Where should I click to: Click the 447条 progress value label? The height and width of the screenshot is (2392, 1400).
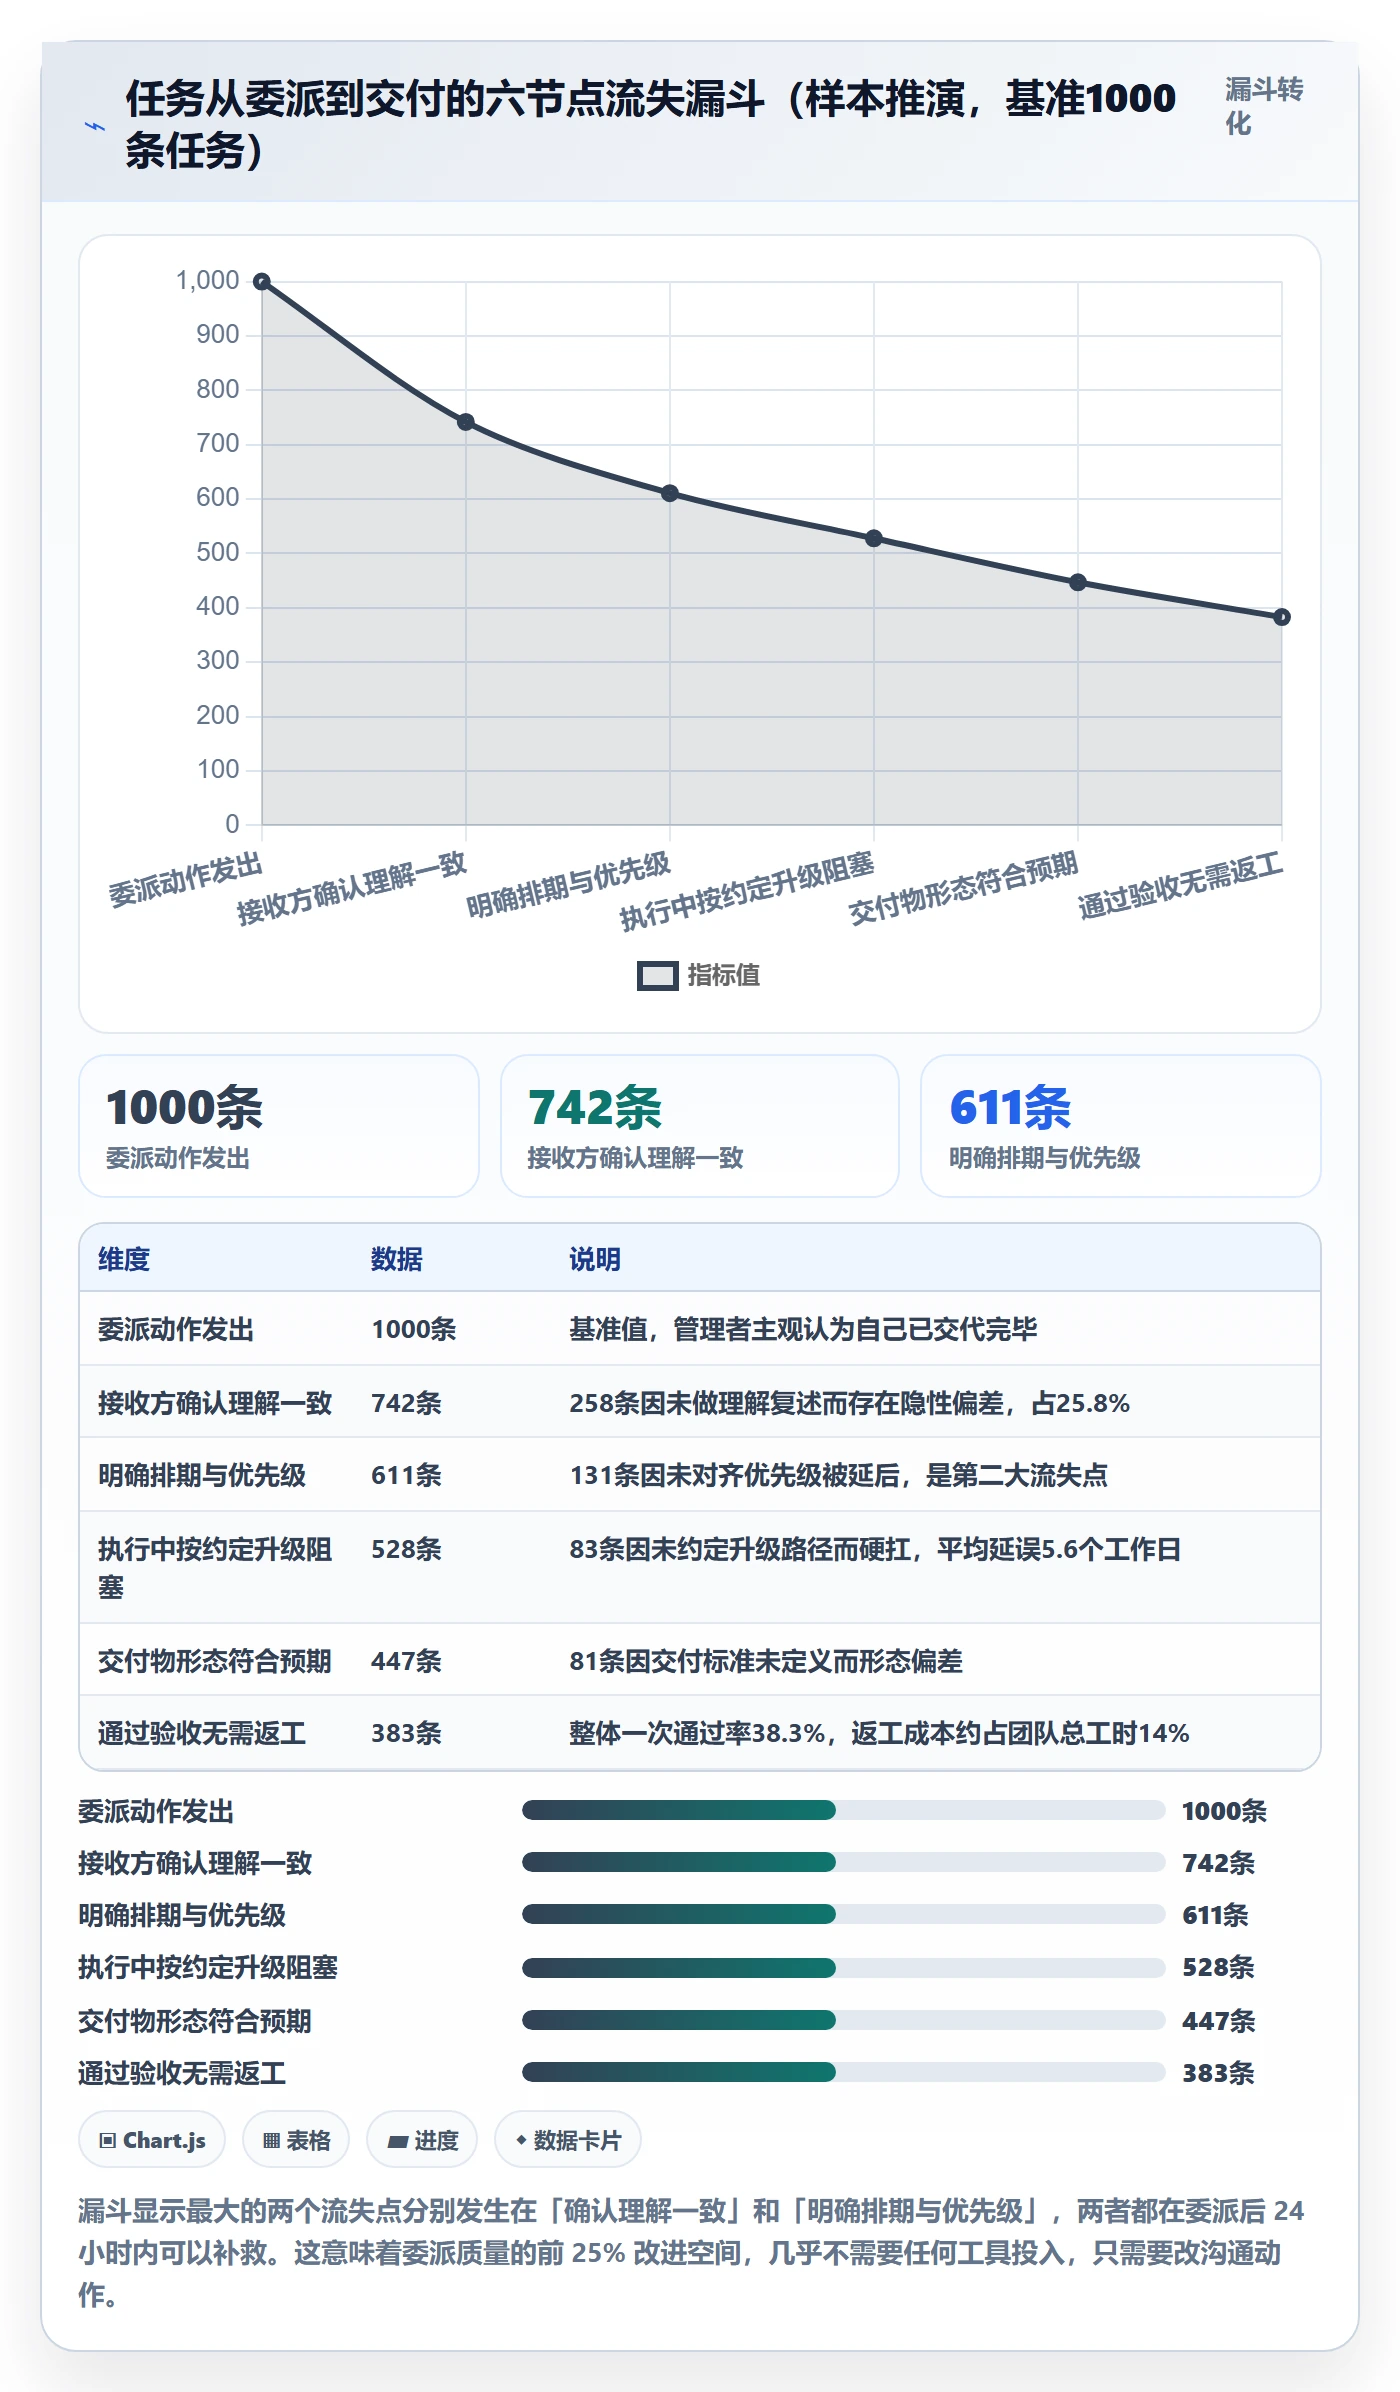pyautogui.click(x=1218, y=2021)
